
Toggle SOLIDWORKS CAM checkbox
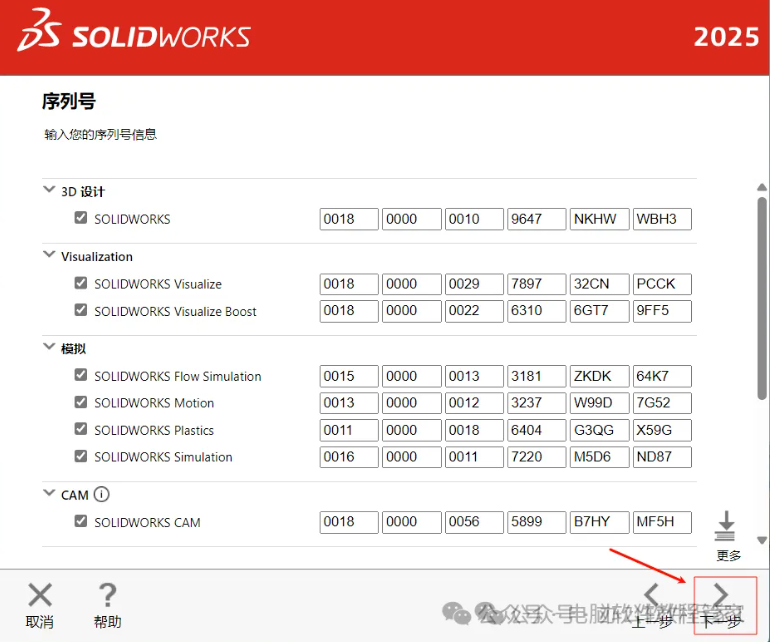point(81,521)
